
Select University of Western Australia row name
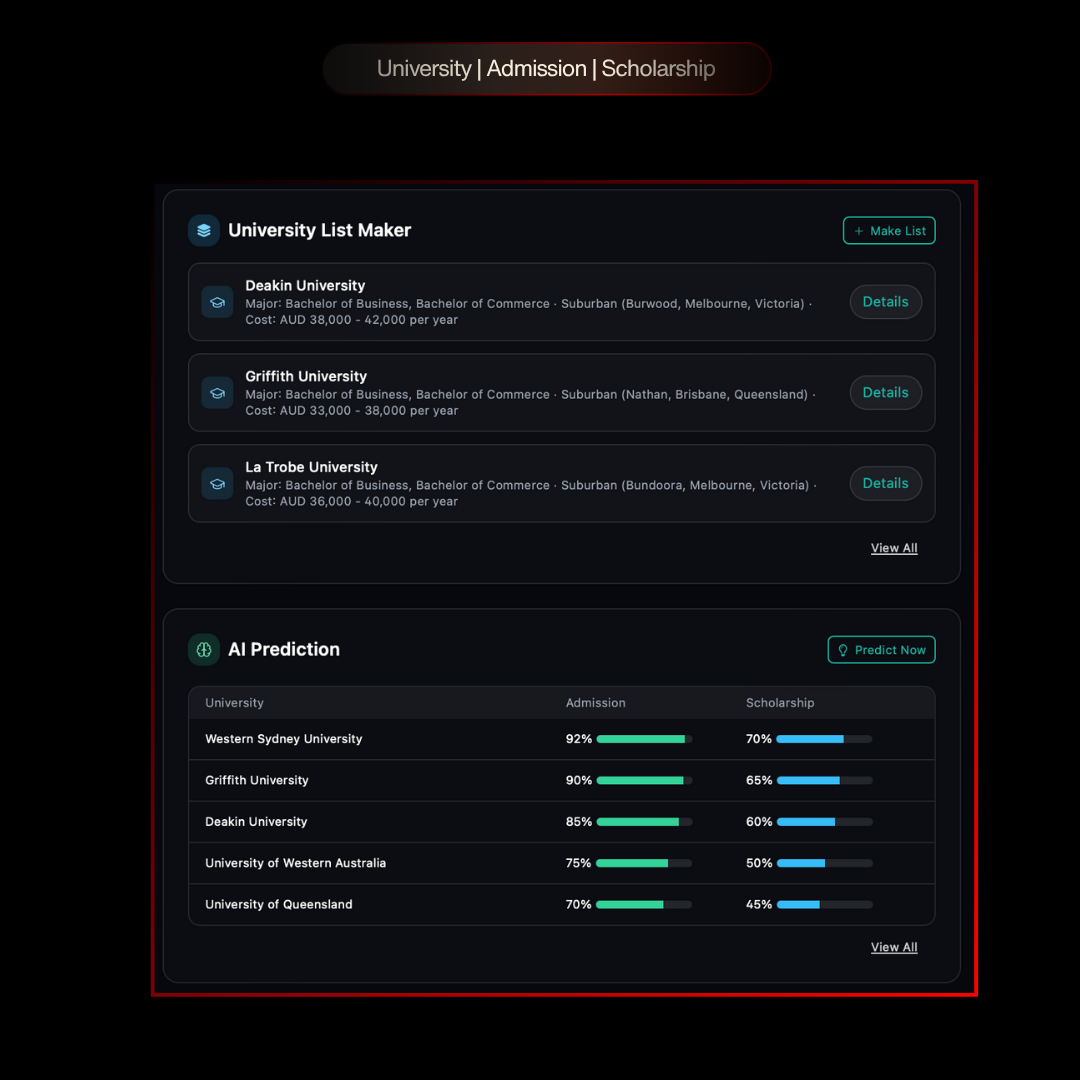coord(295,863)
